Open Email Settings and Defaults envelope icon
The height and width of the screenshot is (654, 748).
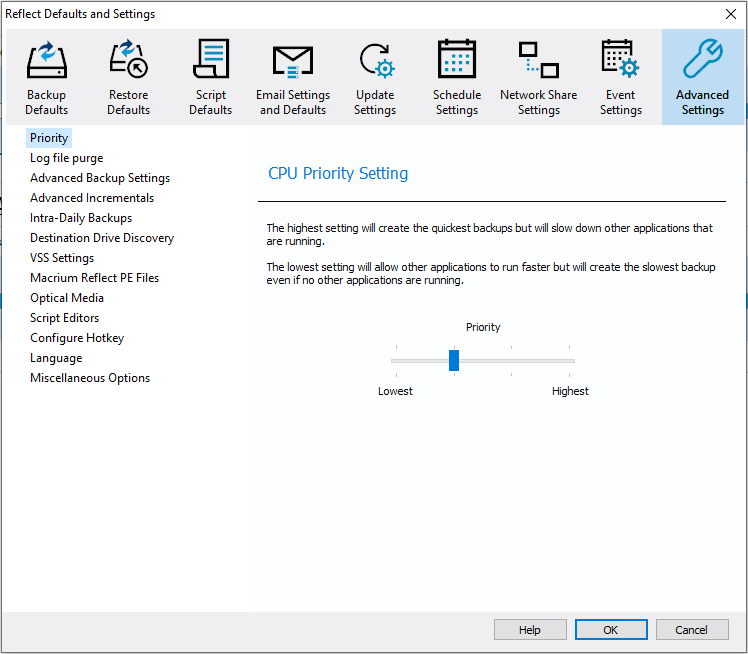click(x=292, y=62)
